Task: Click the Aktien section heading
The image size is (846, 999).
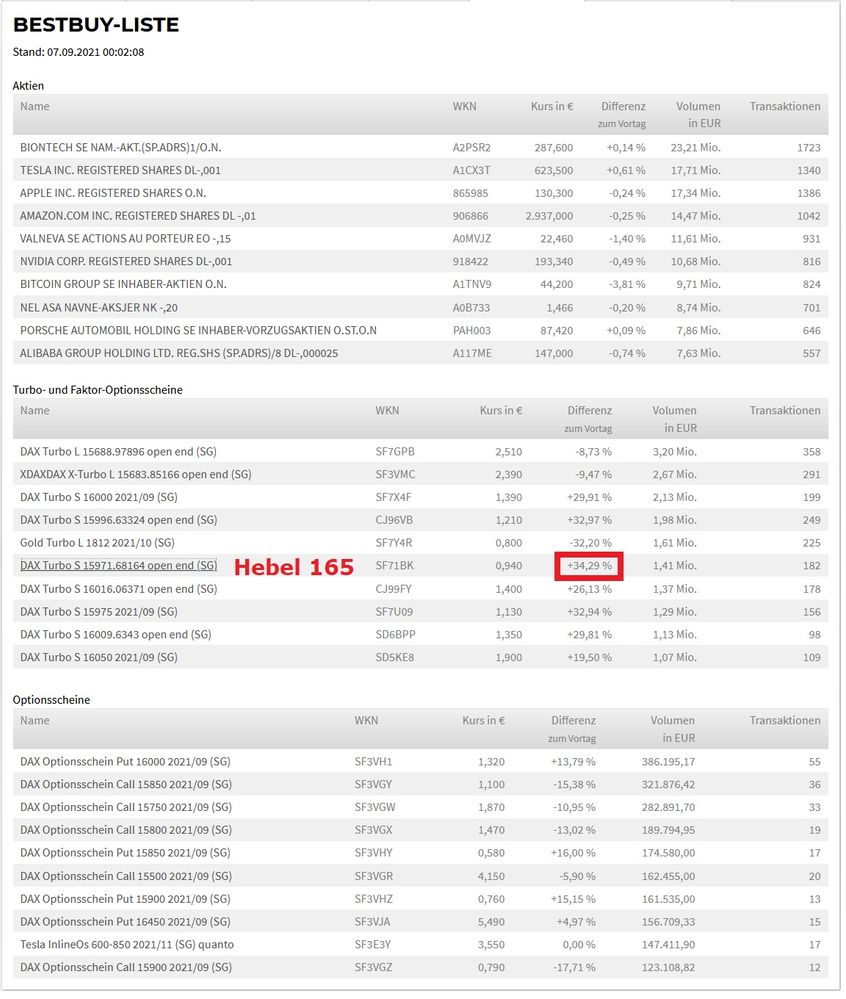Action: [x=28, y=86]
